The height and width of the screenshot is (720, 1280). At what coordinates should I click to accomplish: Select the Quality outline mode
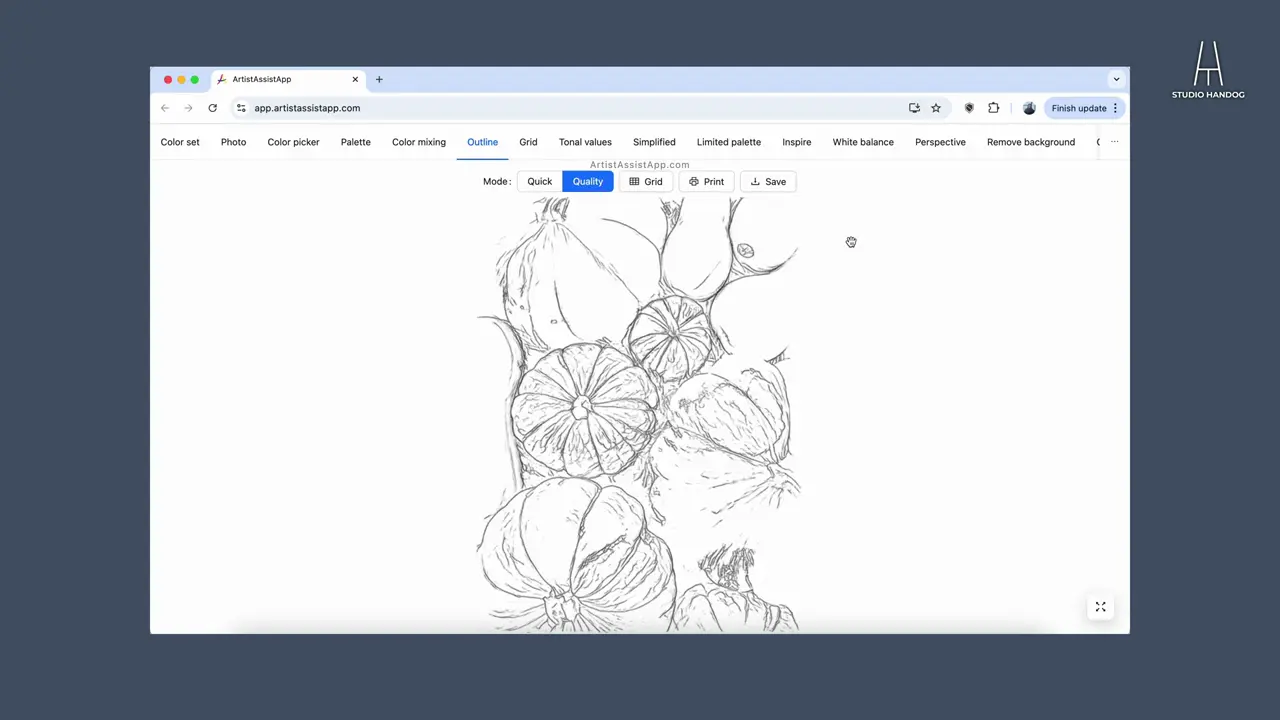point(588,181)
